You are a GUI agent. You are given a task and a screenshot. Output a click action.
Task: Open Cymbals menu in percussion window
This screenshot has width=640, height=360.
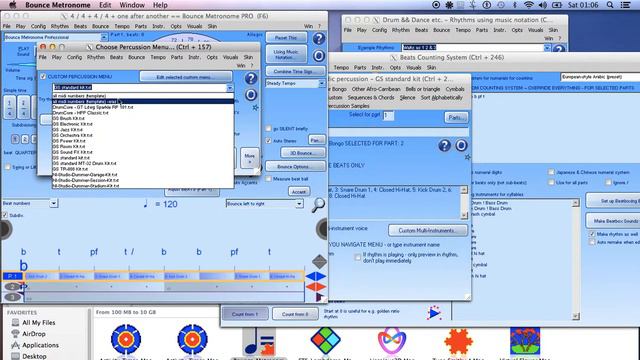click(x=455, y=89)
